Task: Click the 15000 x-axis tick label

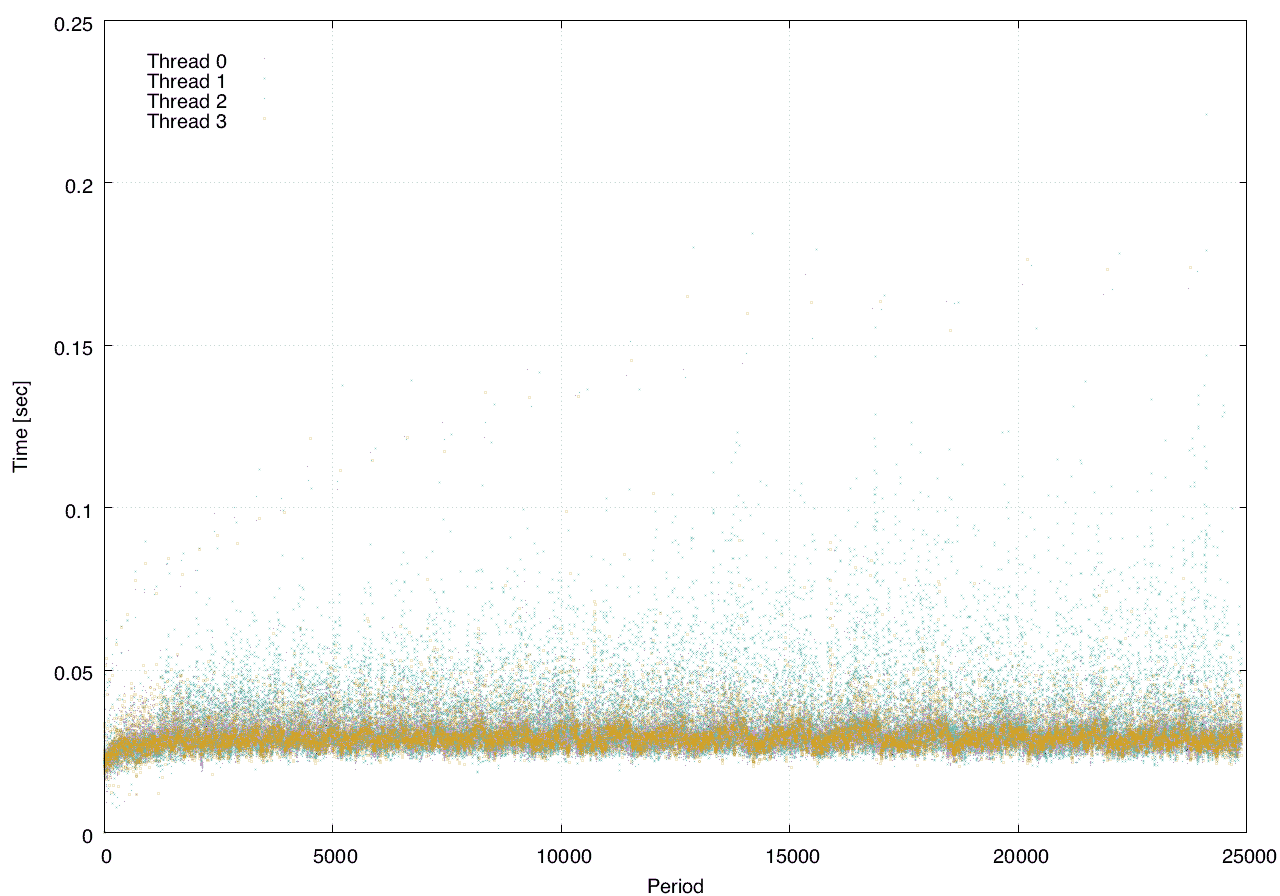Action: point(790,856)
